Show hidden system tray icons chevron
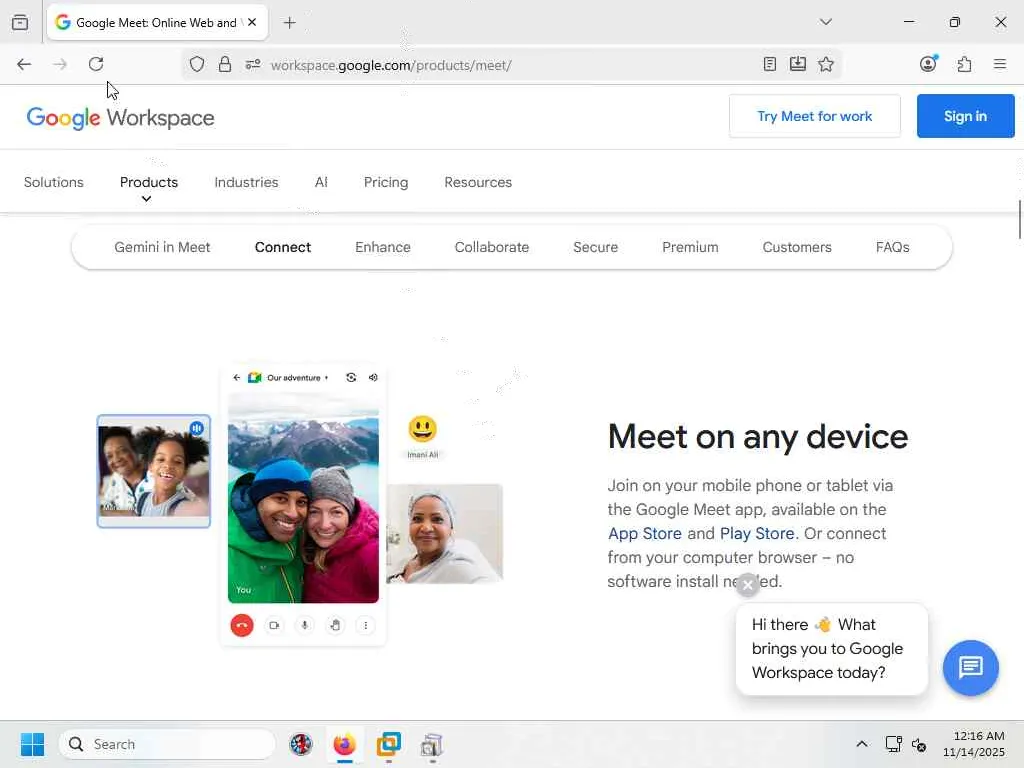The image size is (1024, 768). pos(862,744)
